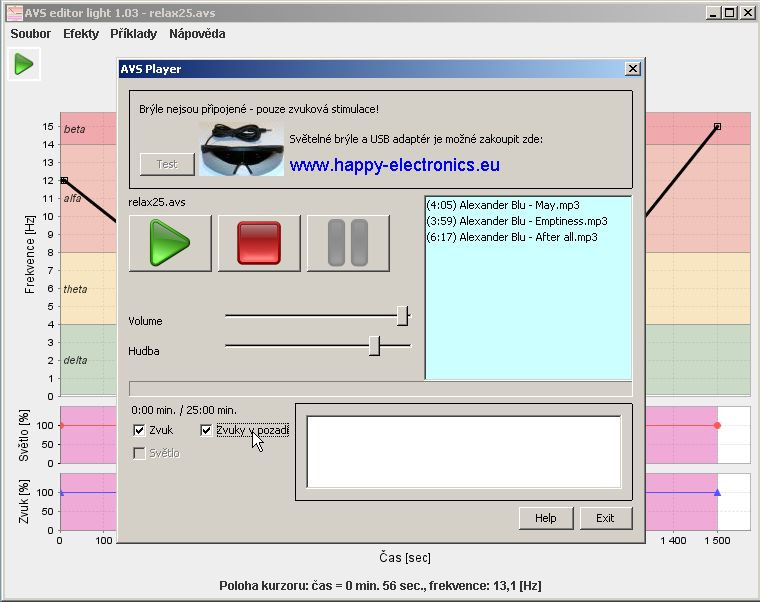Open the Efekty menu
The height and width of the screenshot is (602, 760).
click(x=81, y=34)
